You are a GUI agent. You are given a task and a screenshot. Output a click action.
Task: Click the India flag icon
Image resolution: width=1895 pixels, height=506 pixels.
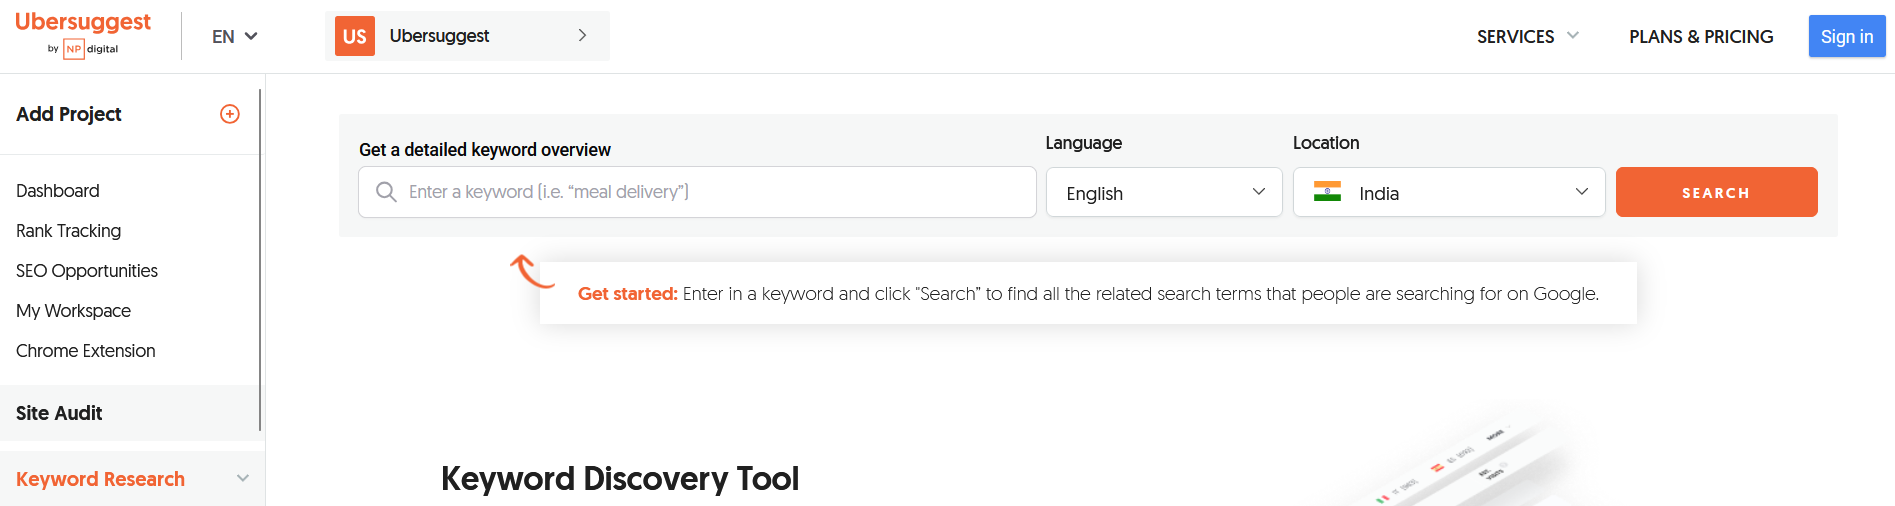1327,192
